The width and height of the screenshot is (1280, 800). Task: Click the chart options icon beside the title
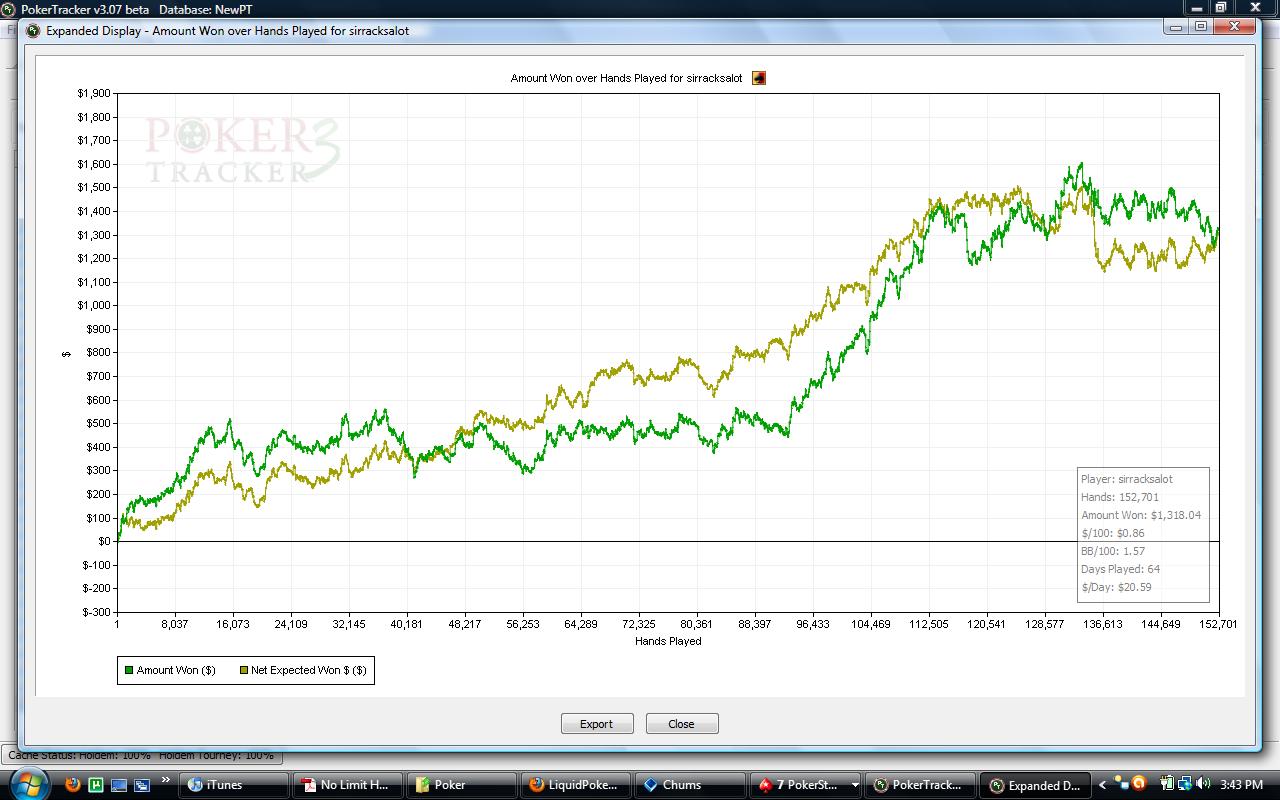tap(759, 78)
